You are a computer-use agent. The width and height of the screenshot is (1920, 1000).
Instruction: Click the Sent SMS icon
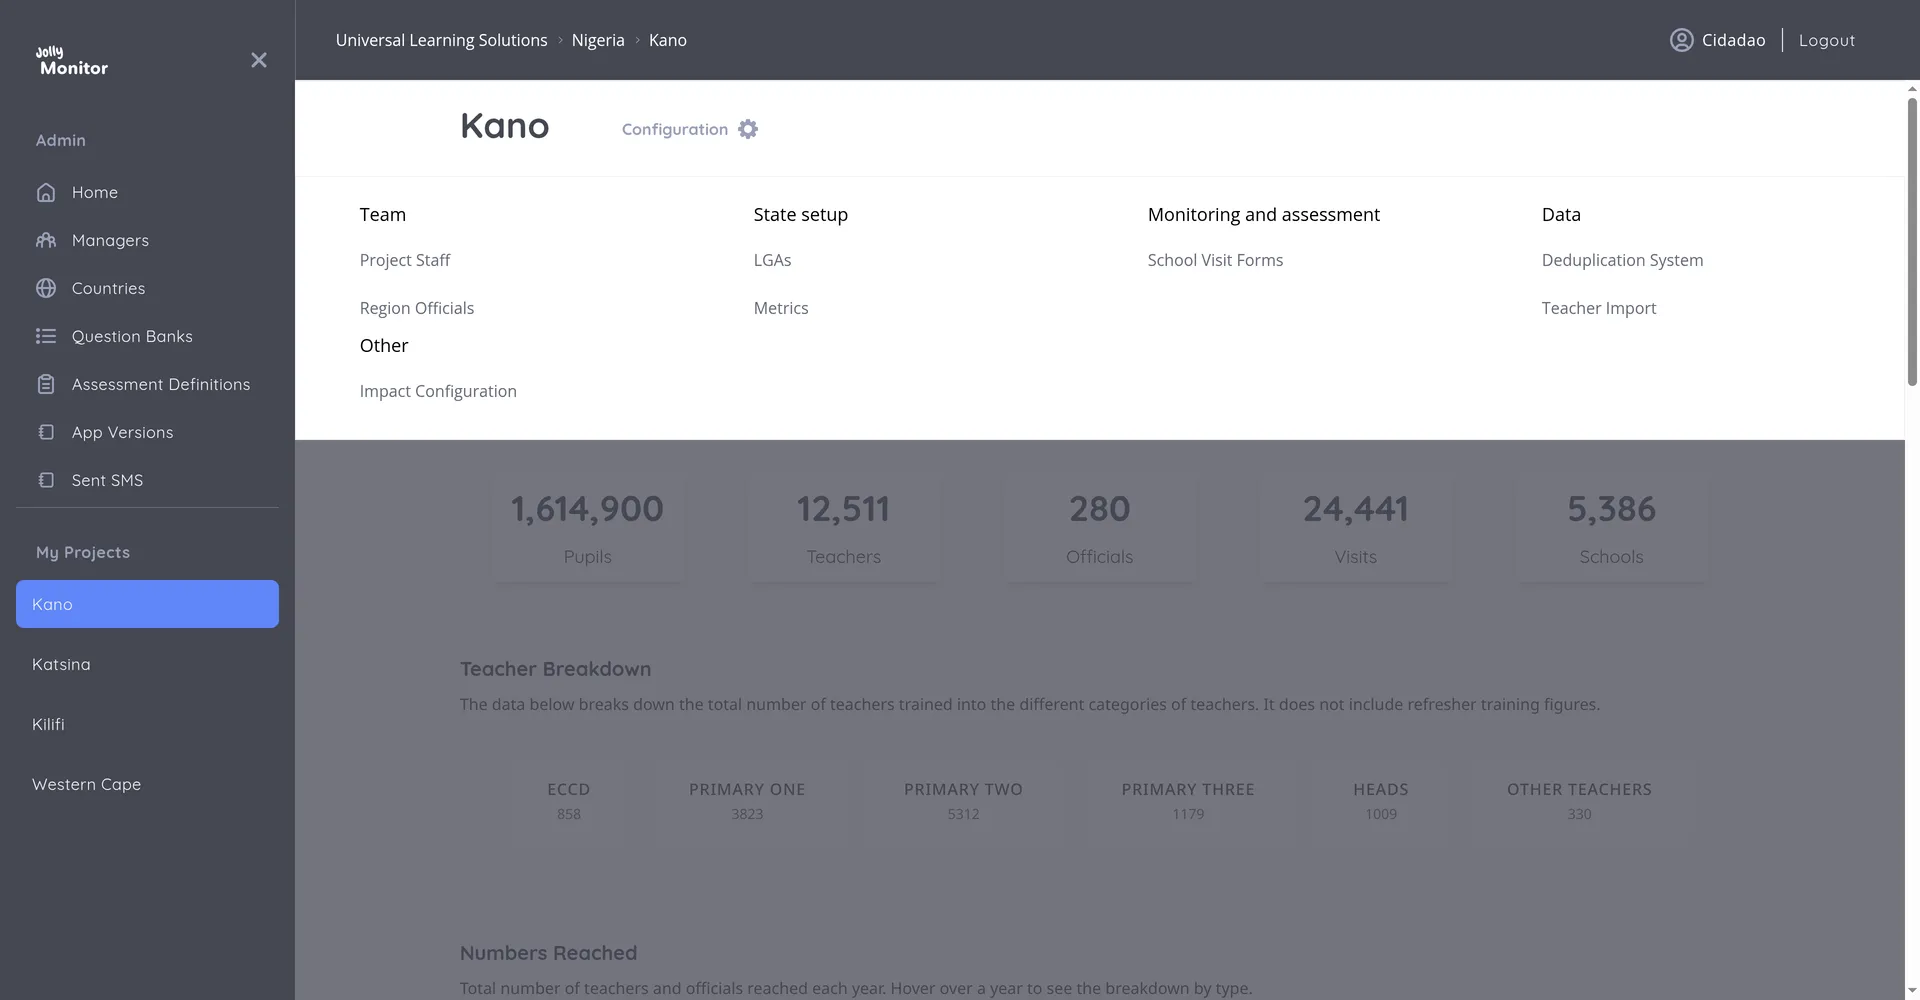[x=46, y=480]
